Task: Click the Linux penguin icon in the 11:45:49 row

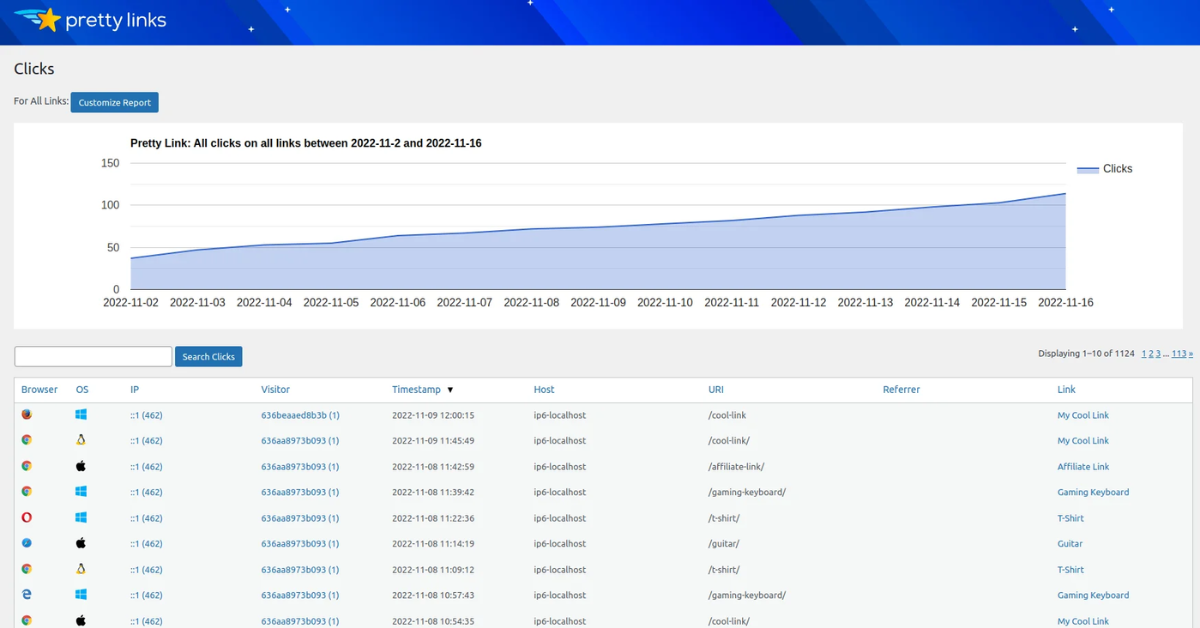Action: click(x=81, y=441)
